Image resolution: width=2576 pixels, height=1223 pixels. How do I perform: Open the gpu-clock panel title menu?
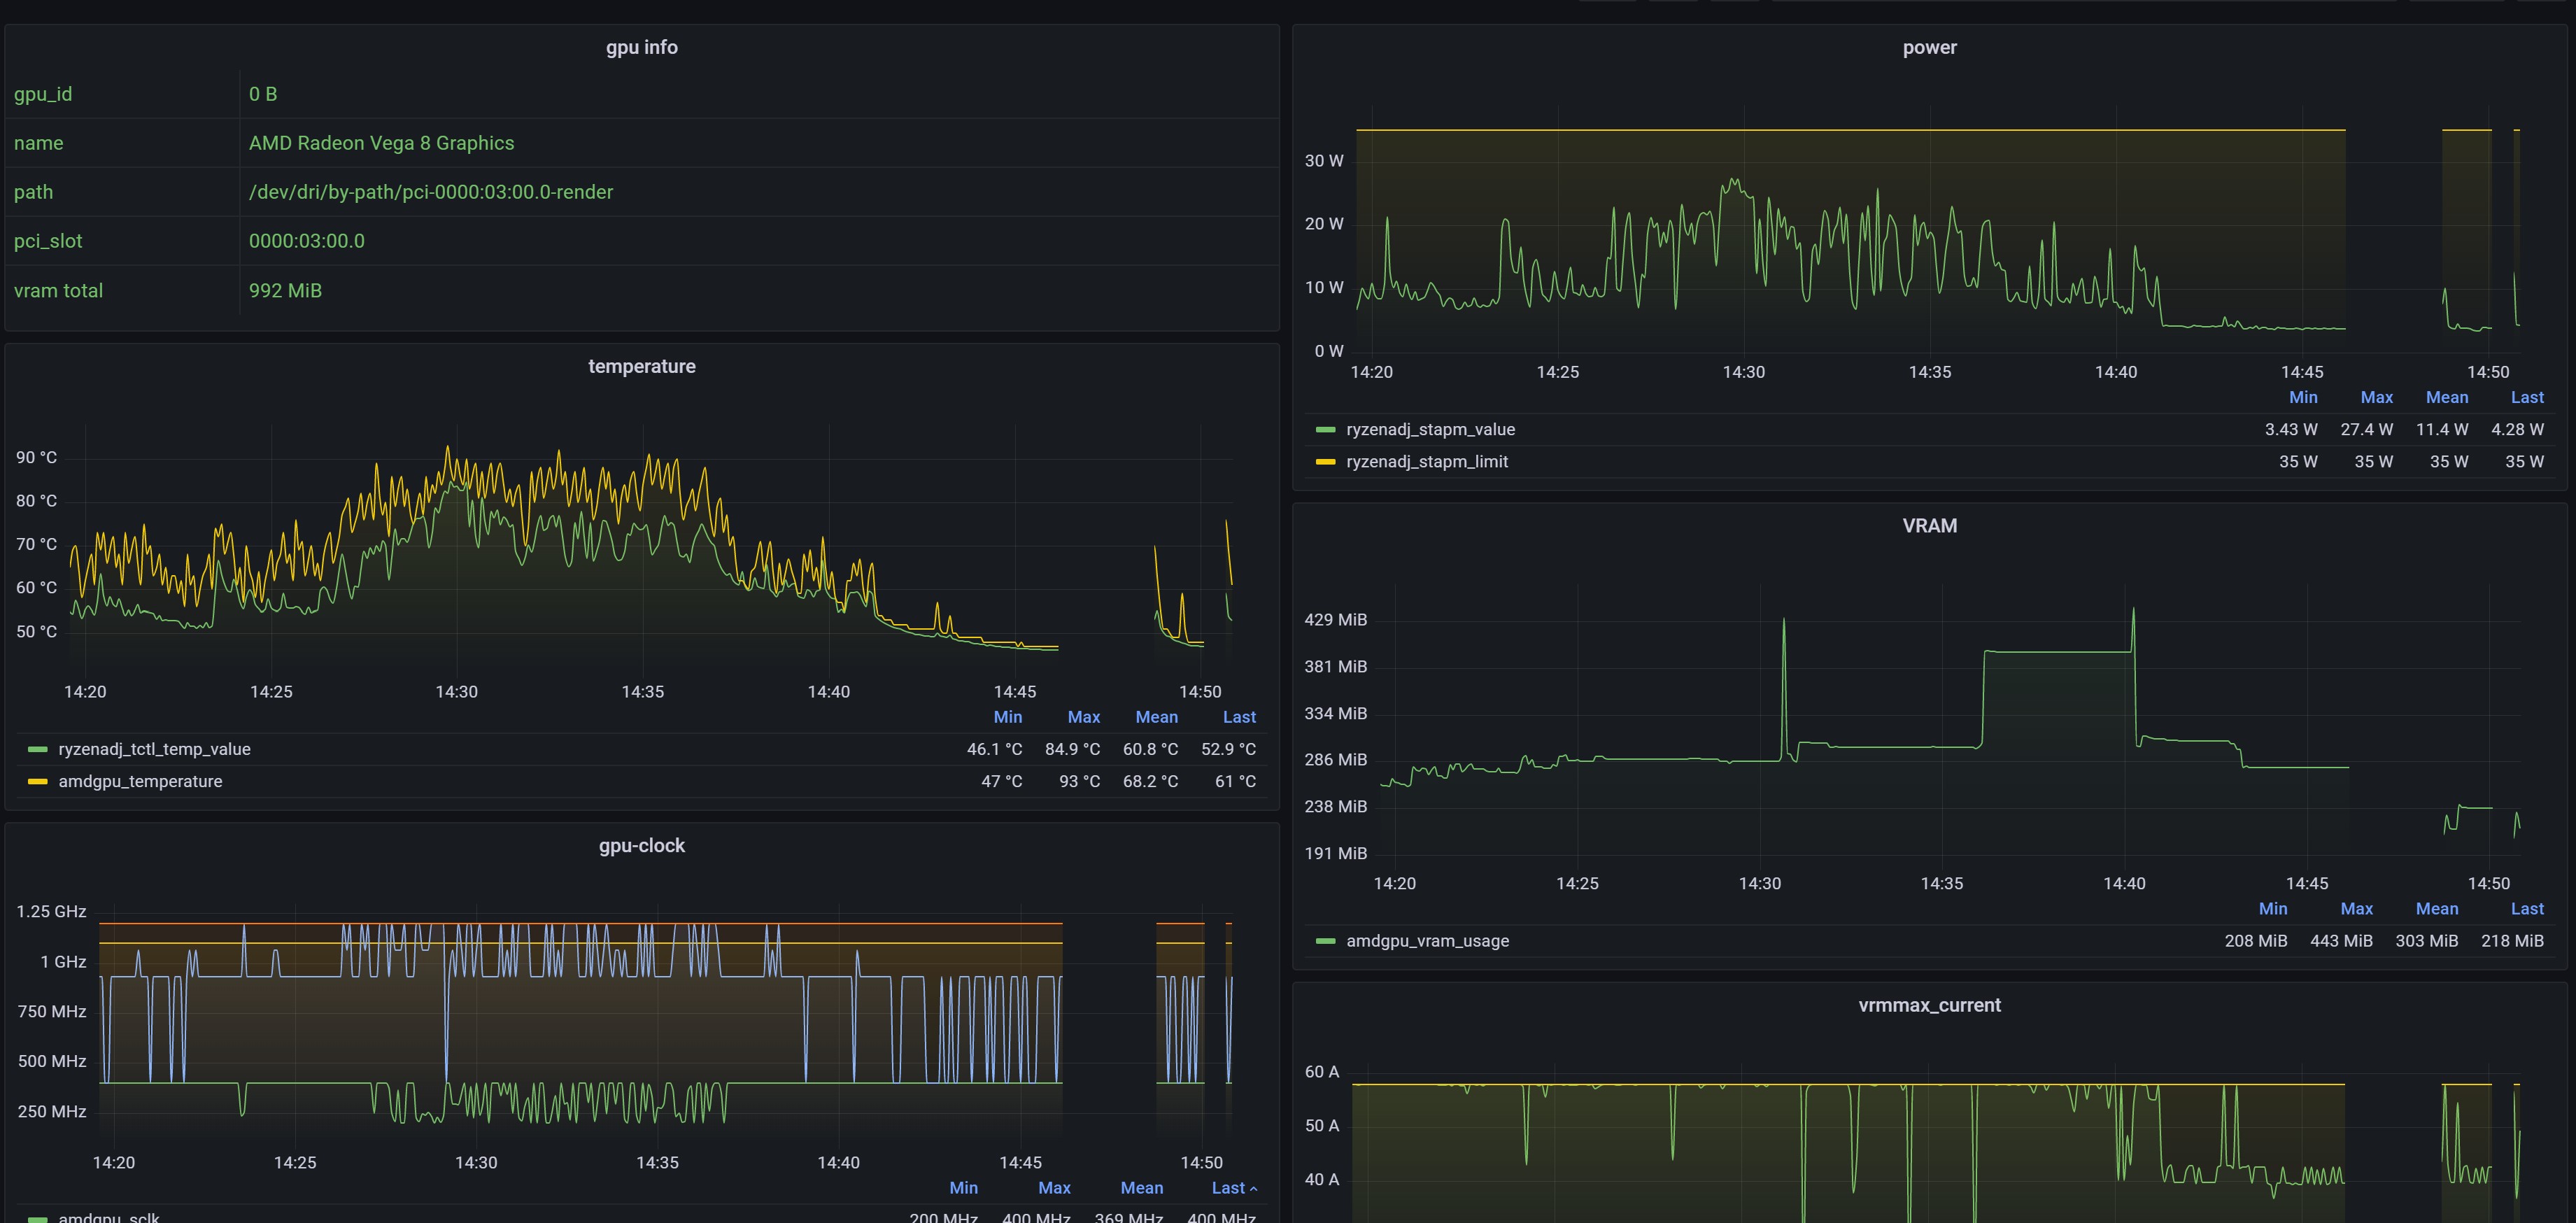pyautogui.click(x=641, y=845)
